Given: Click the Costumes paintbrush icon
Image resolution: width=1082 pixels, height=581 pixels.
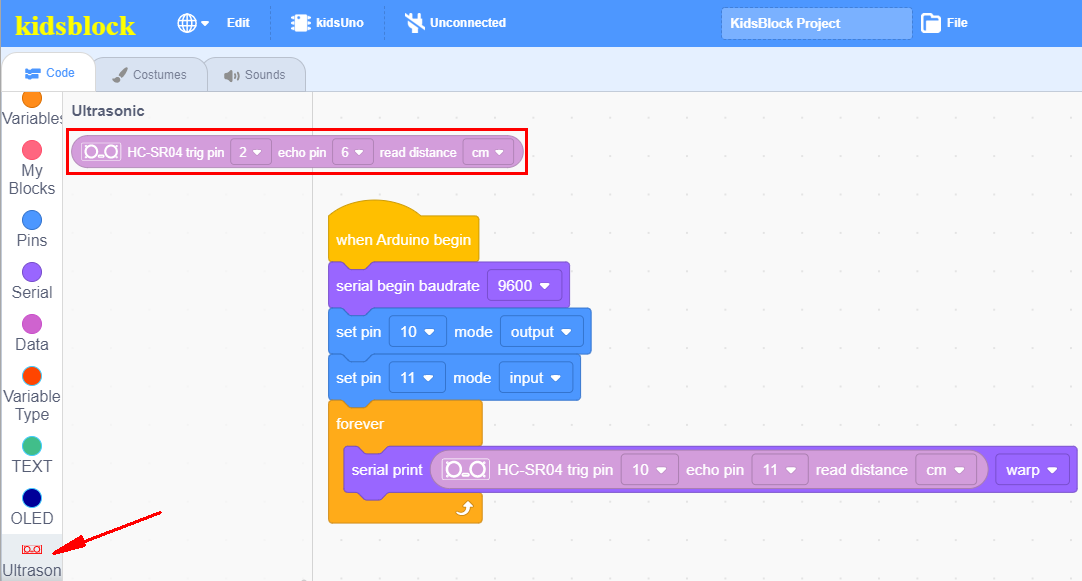Looking at the screenshot, I should [120, 75].
